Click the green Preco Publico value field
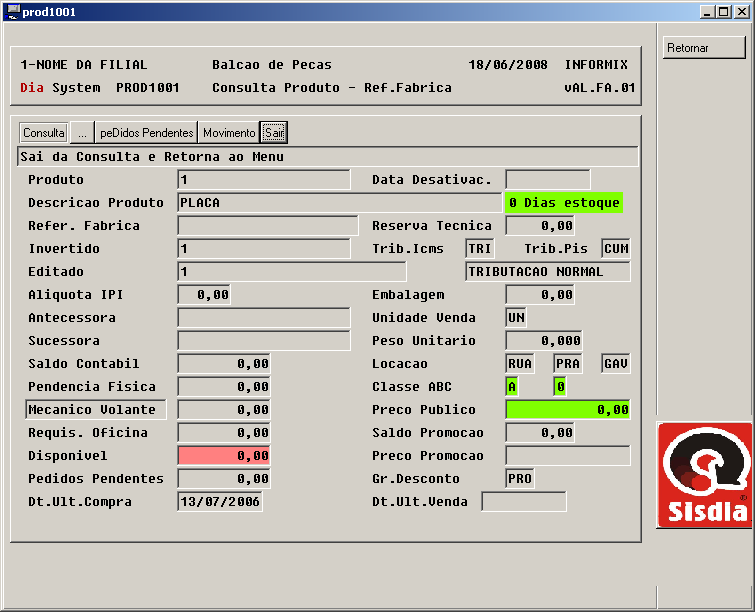755x612 pixels. [568, 410]
